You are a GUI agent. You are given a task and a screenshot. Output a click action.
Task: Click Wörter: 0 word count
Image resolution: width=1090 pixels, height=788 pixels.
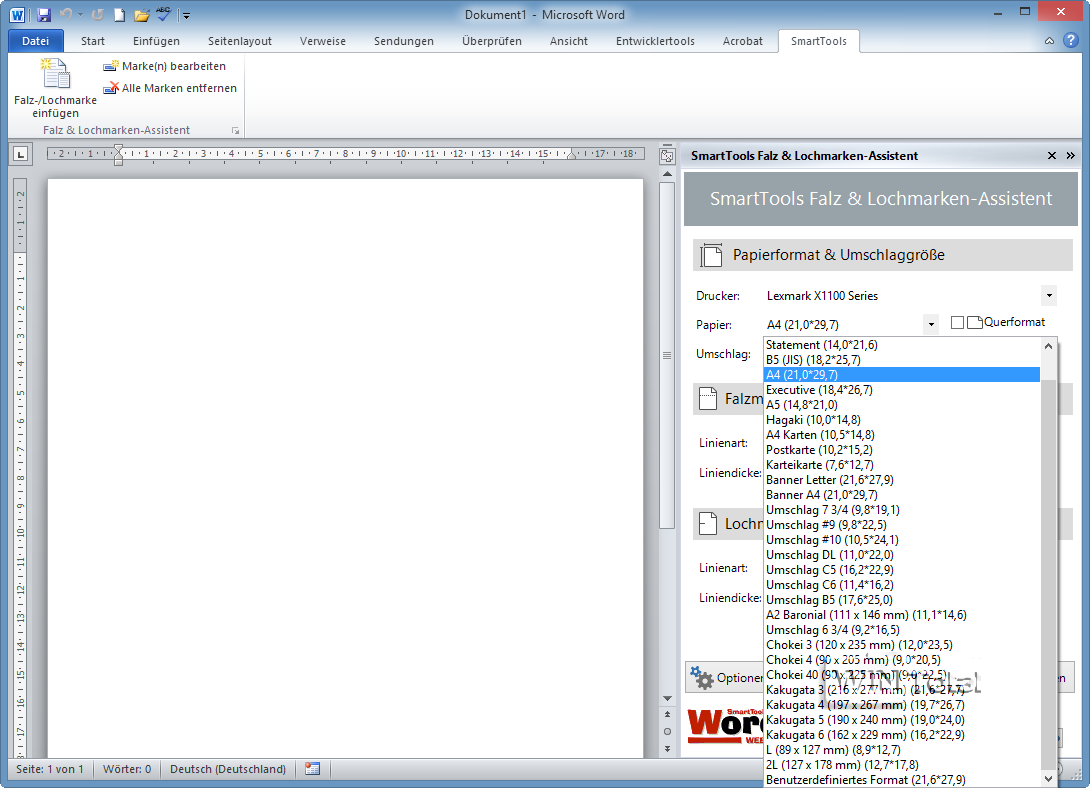tap(127, 769)
